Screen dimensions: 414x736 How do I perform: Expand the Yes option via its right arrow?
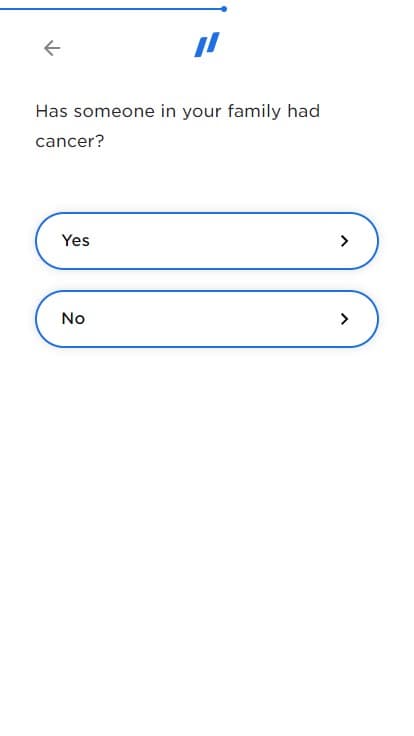coord(345,241)
